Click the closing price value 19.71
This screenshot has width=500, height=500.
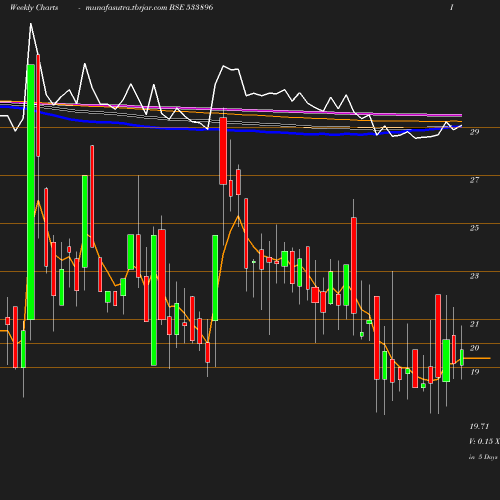point(479,426)
